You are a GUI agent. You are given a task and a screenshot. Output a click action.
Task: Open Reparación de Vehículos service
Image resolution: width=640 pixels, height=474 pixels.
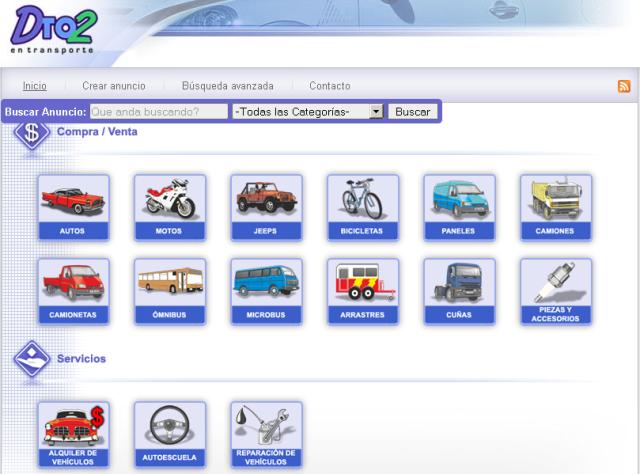(266, 434)
